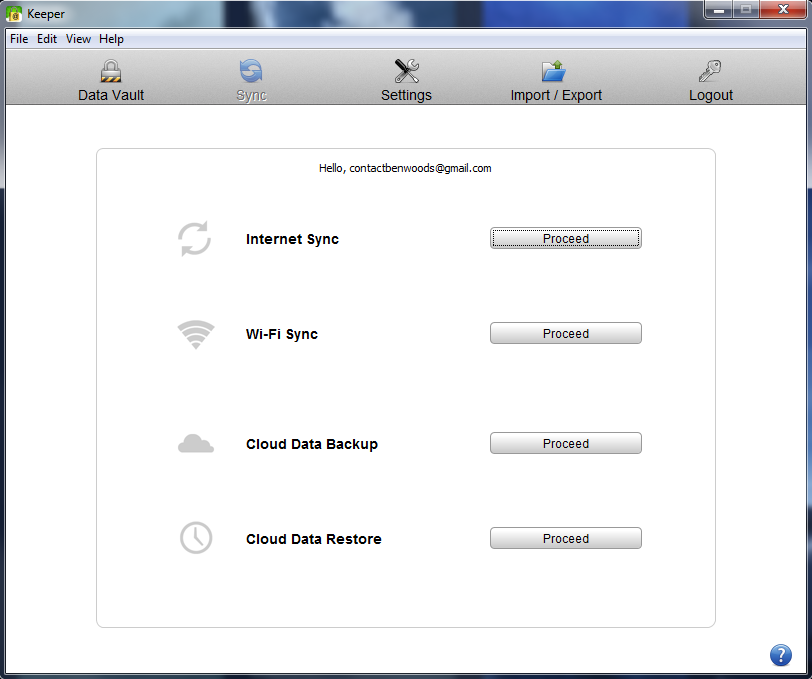Viewport: 812px width, 679px height.
Task: Proceed with Cloud Data Restore
Action: pos(566,538)
